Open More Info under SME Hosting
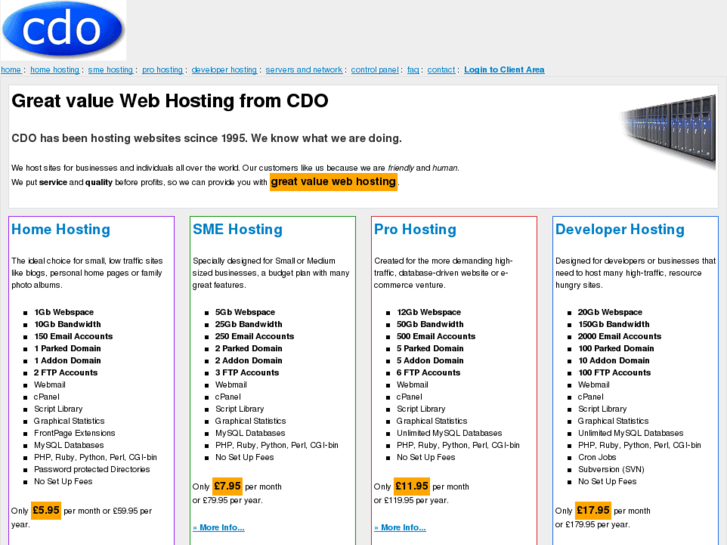This screenshot has width=727, height=545. [x=218, y=527]
